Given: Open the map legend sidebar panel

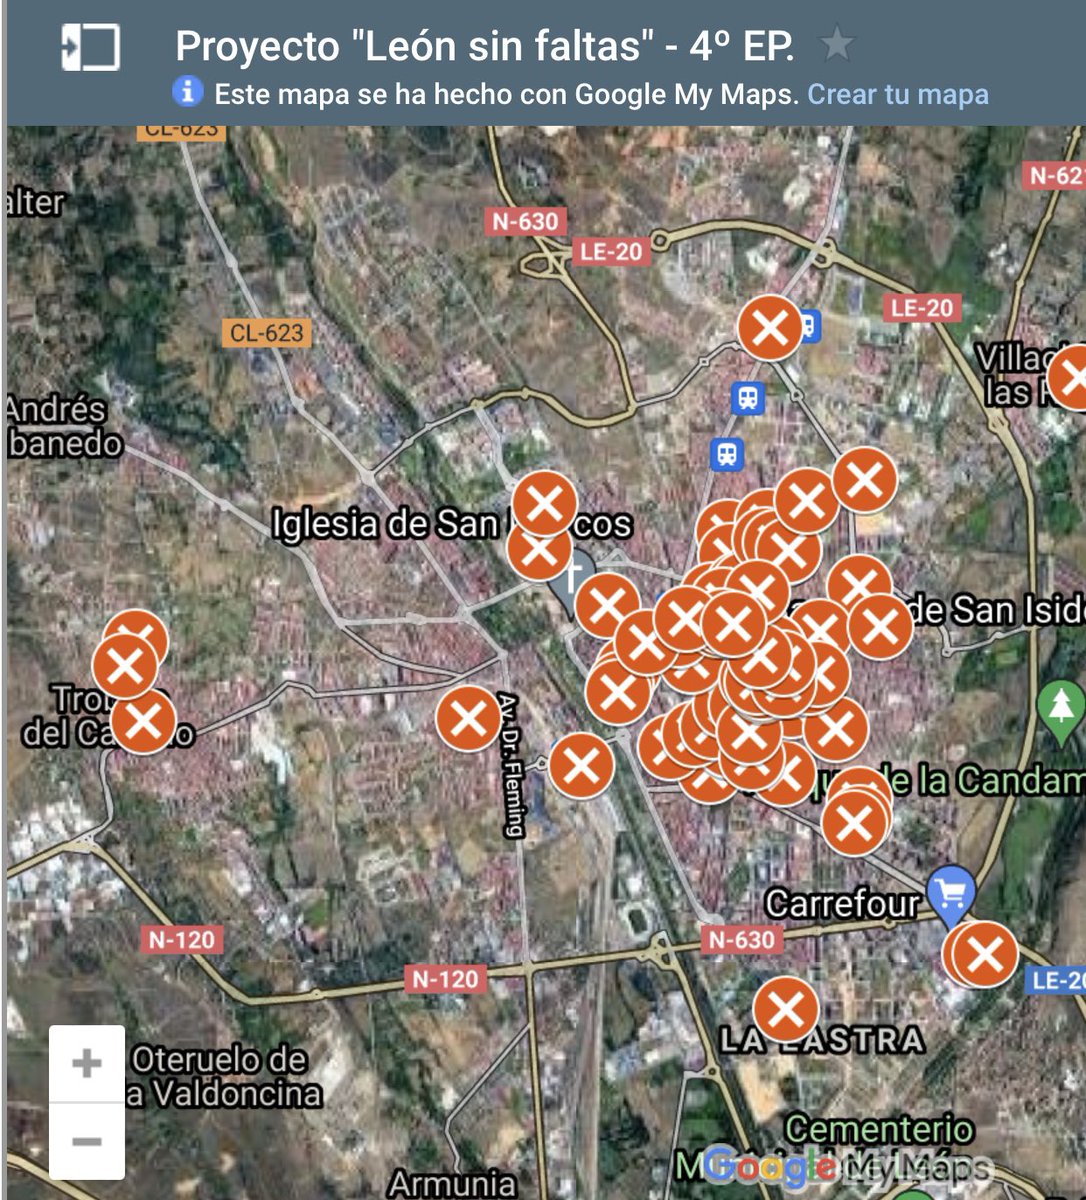Looking at the screenshot, I should [90, 46].
